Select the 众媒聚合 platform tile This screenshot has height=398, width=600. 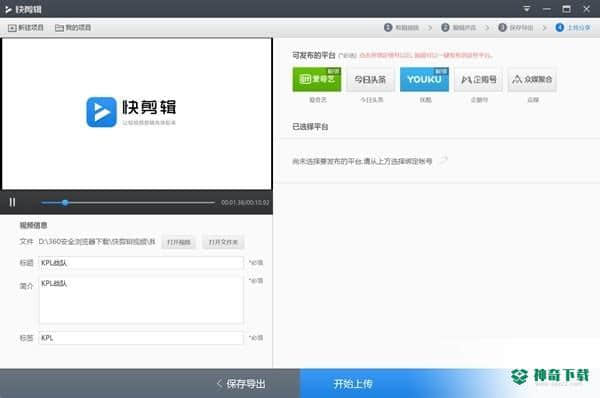coord(532,79)
